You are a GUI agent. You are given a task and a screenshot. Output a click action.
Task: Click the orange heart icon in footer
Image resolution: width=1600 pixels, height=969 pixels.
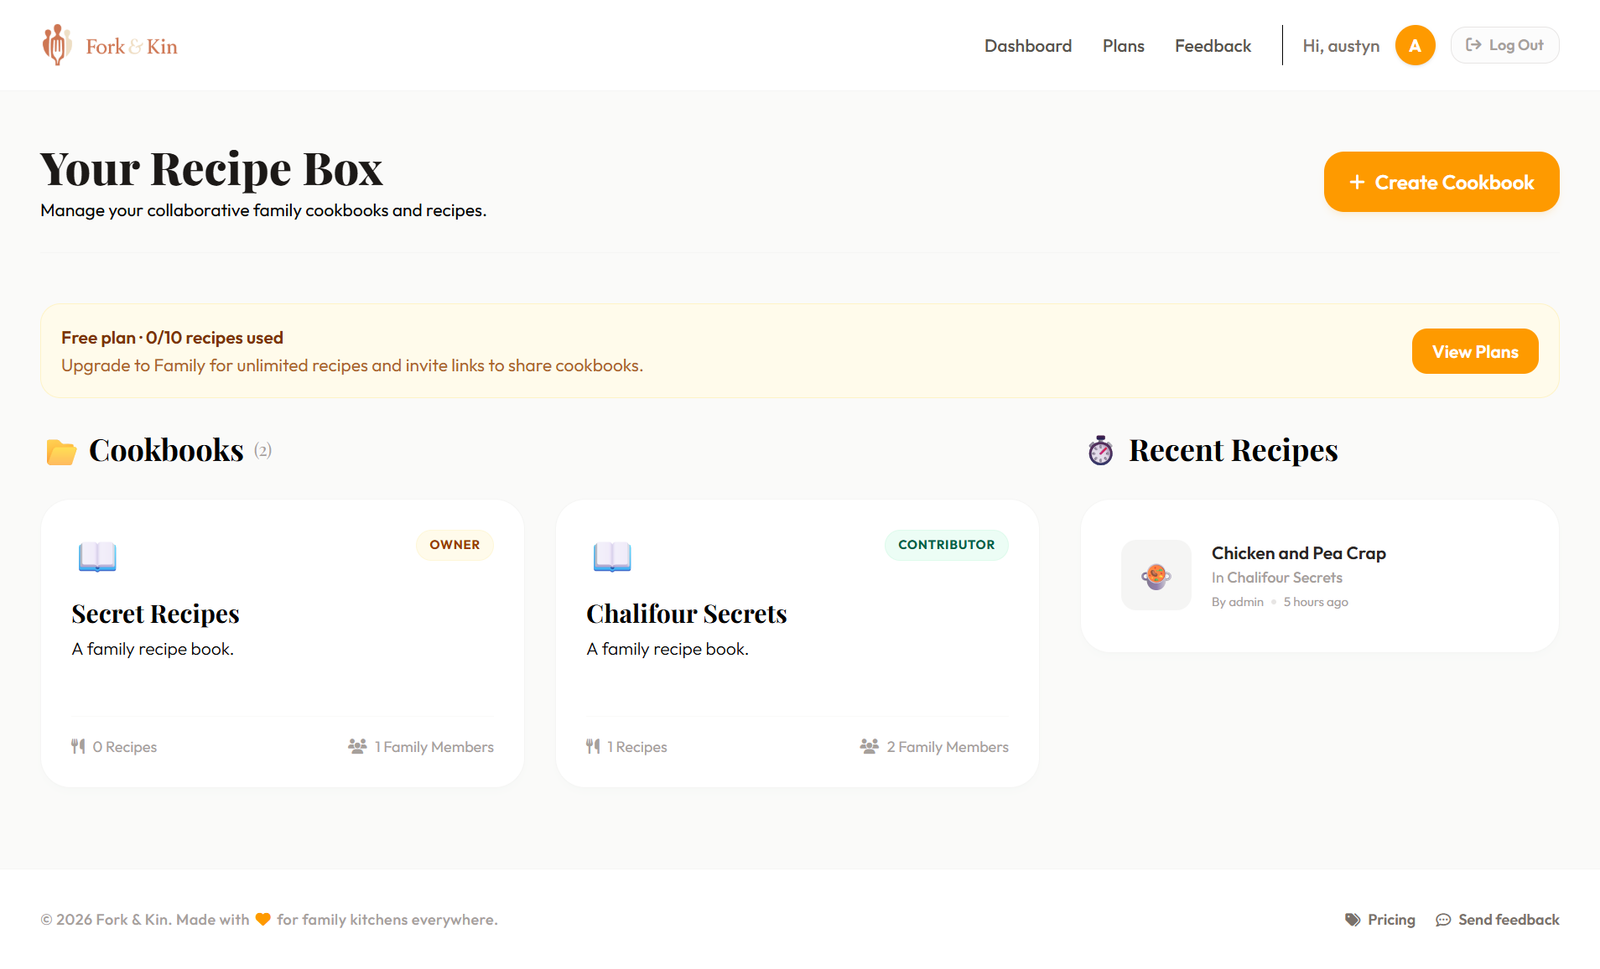[263, 919]
